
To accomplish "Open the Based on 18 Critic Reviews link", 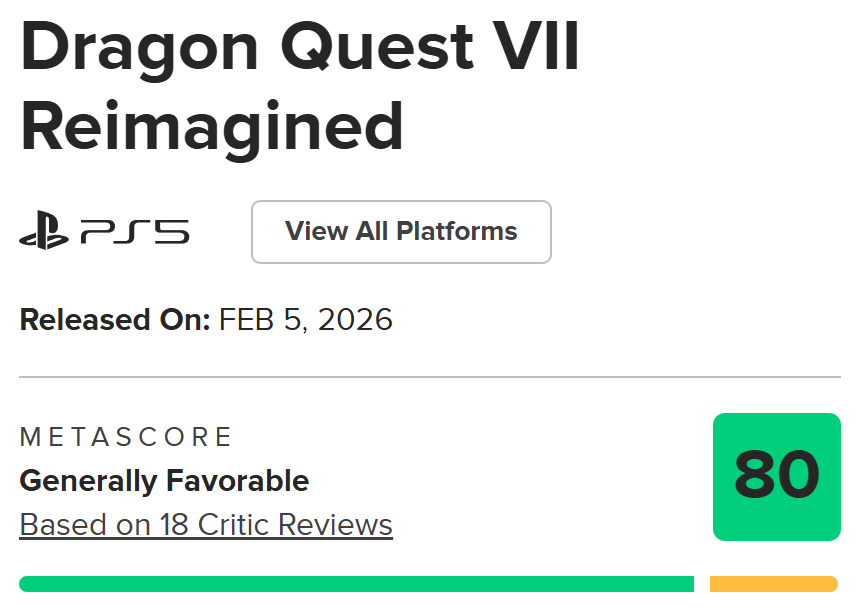I will coord(206,524).
